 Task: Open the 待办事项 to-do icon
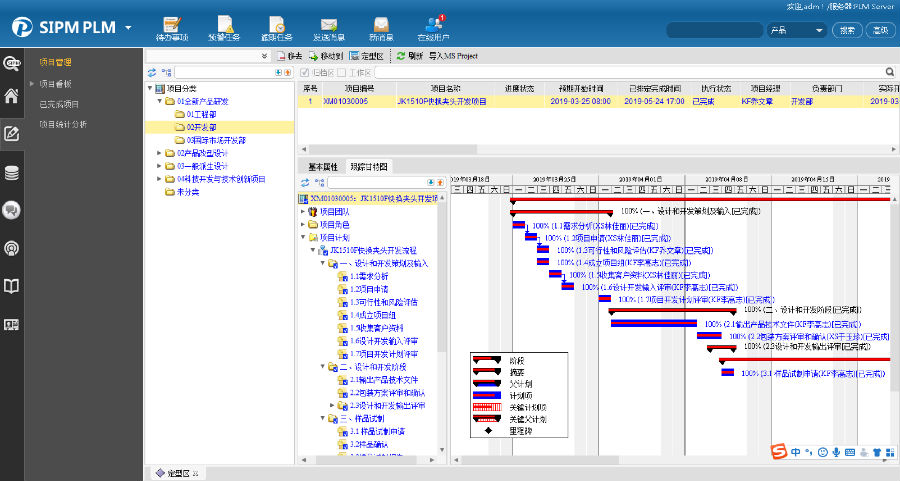click(172, 24)
